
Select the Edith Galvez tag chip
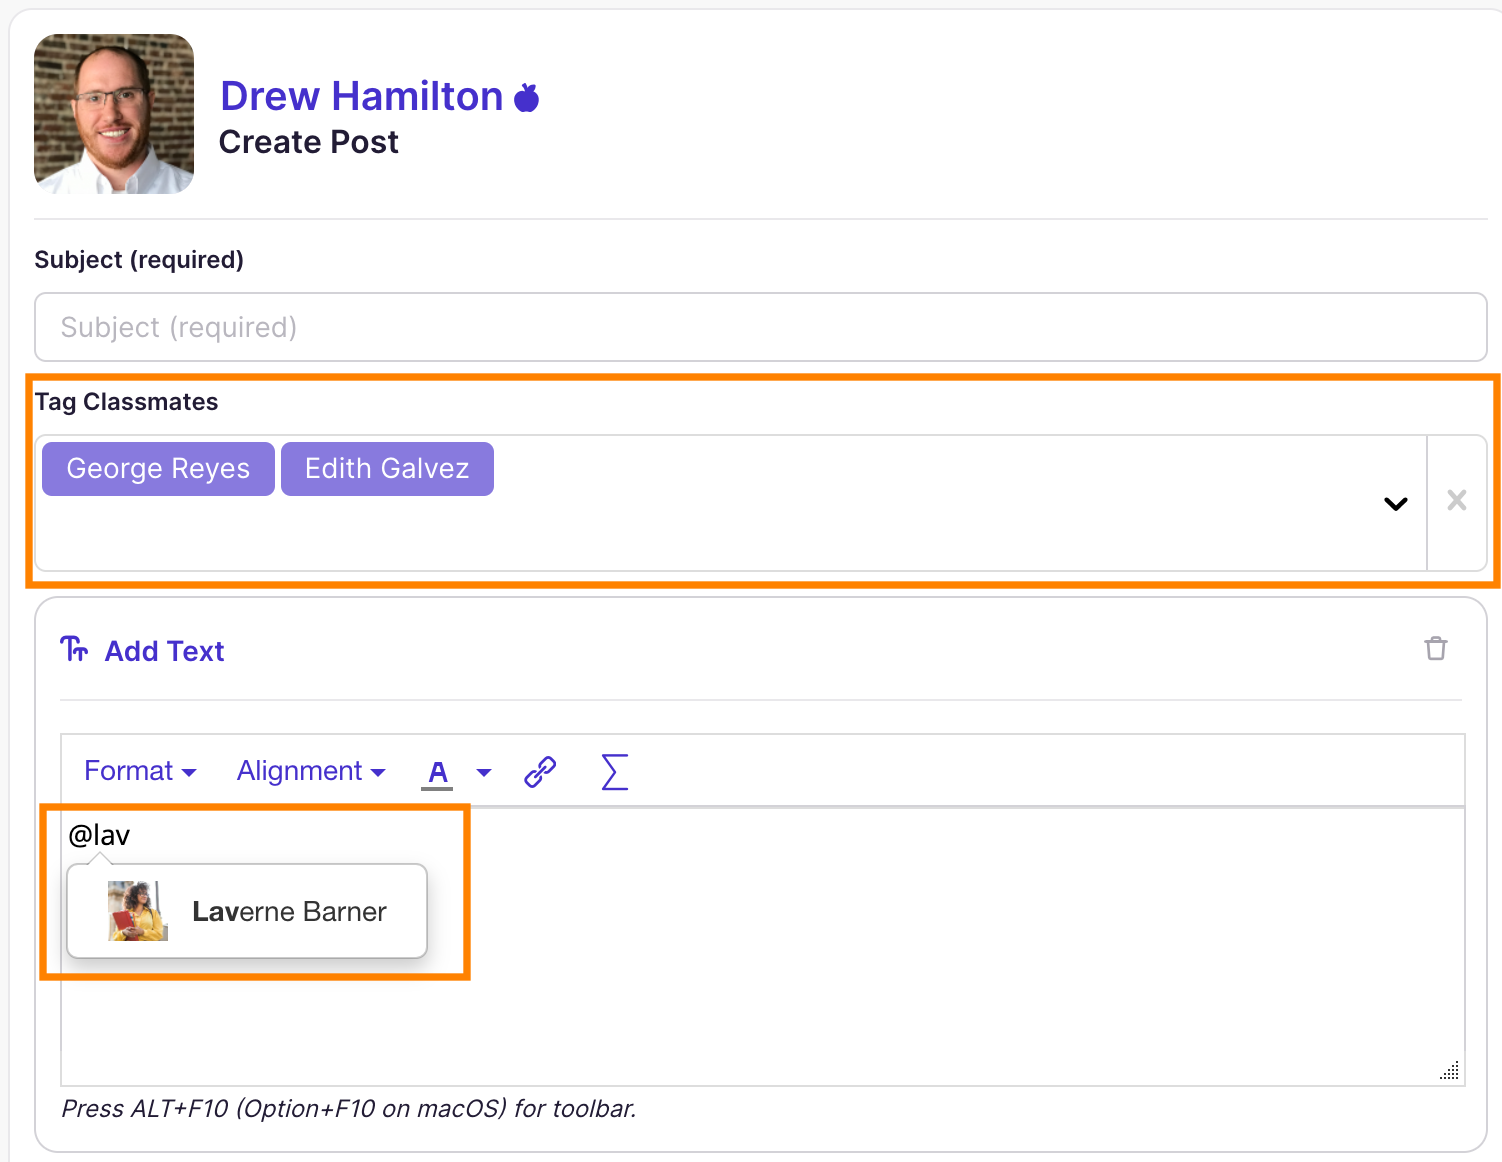387,469
